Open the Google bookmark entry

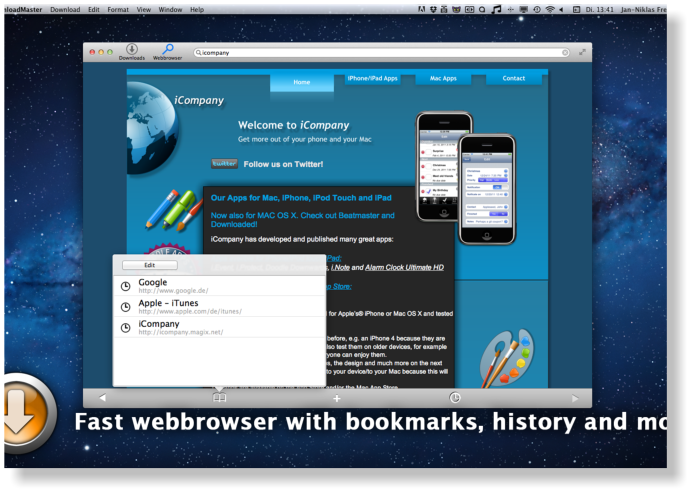point(219,286)
